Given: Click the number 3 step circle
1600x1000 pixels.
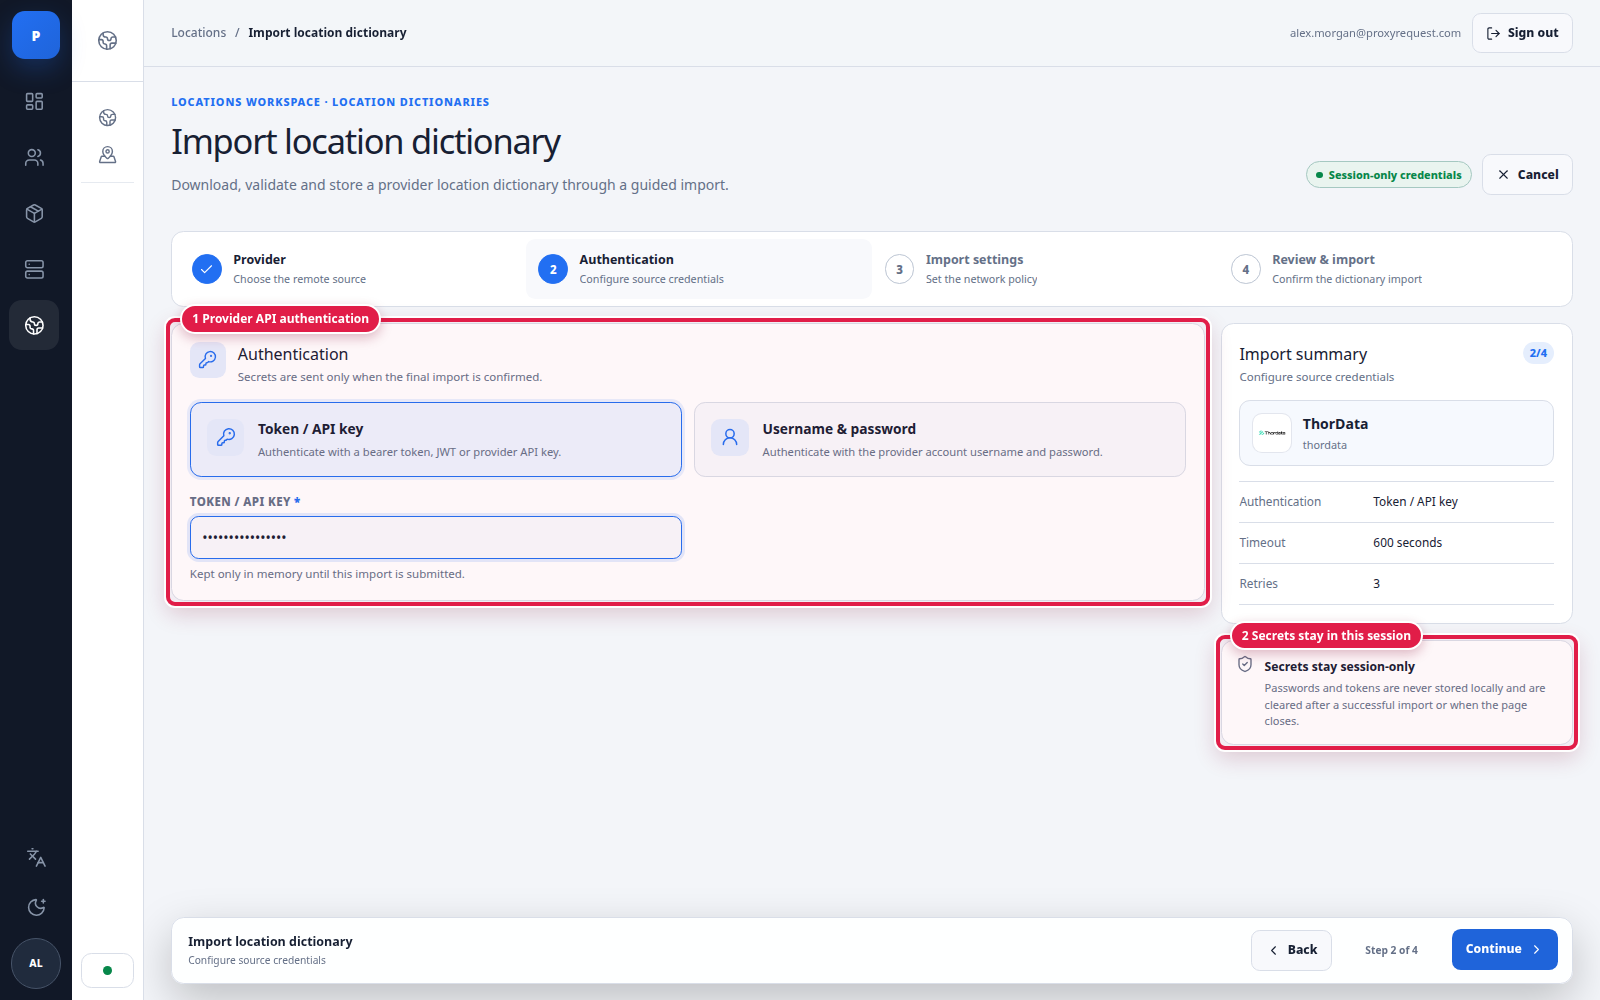Looking at the screenshot, I should click(900, 269).
